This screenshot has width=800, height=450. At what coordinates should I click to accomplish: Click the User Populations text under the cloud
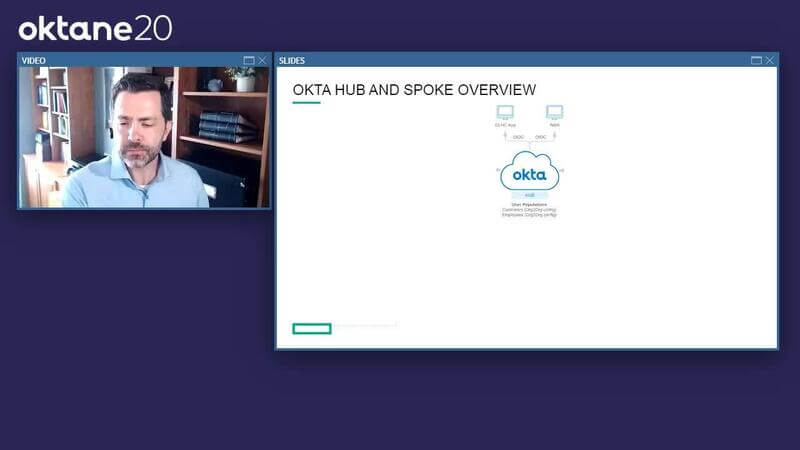[x=529, y=205]
